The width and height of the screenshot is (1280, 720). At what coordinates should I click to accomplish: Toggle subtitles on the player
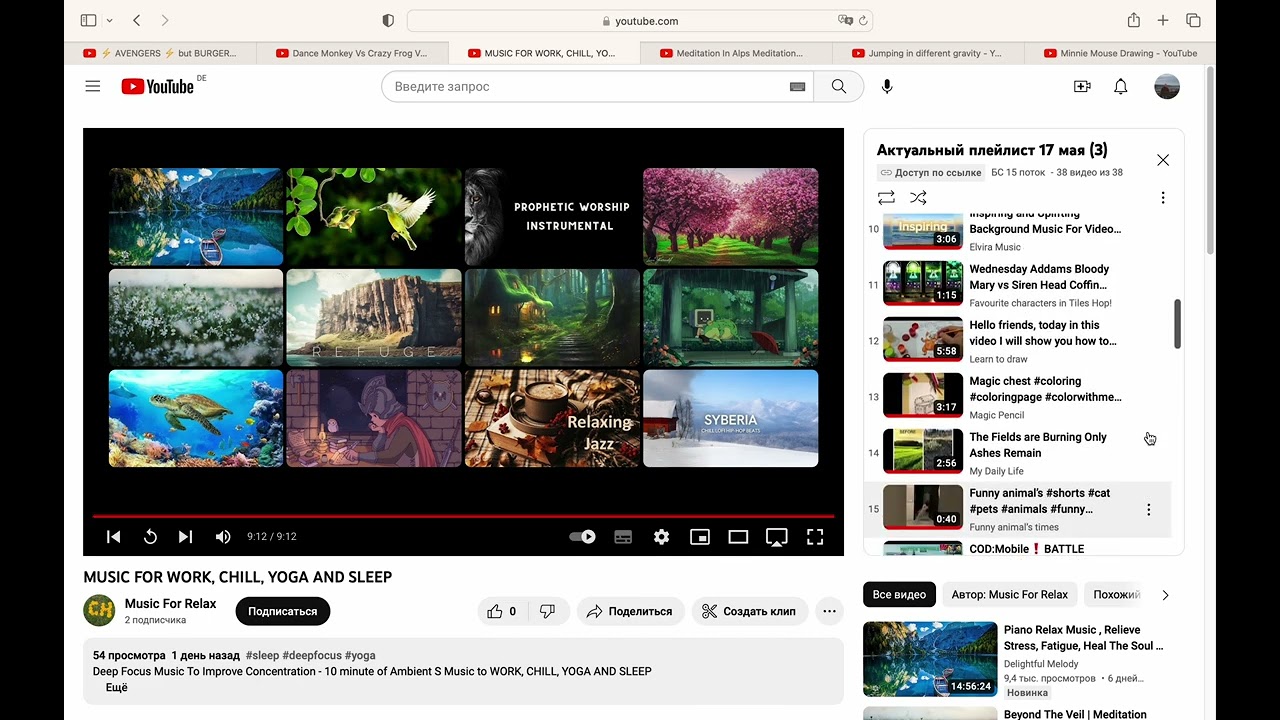coord(623,537)
